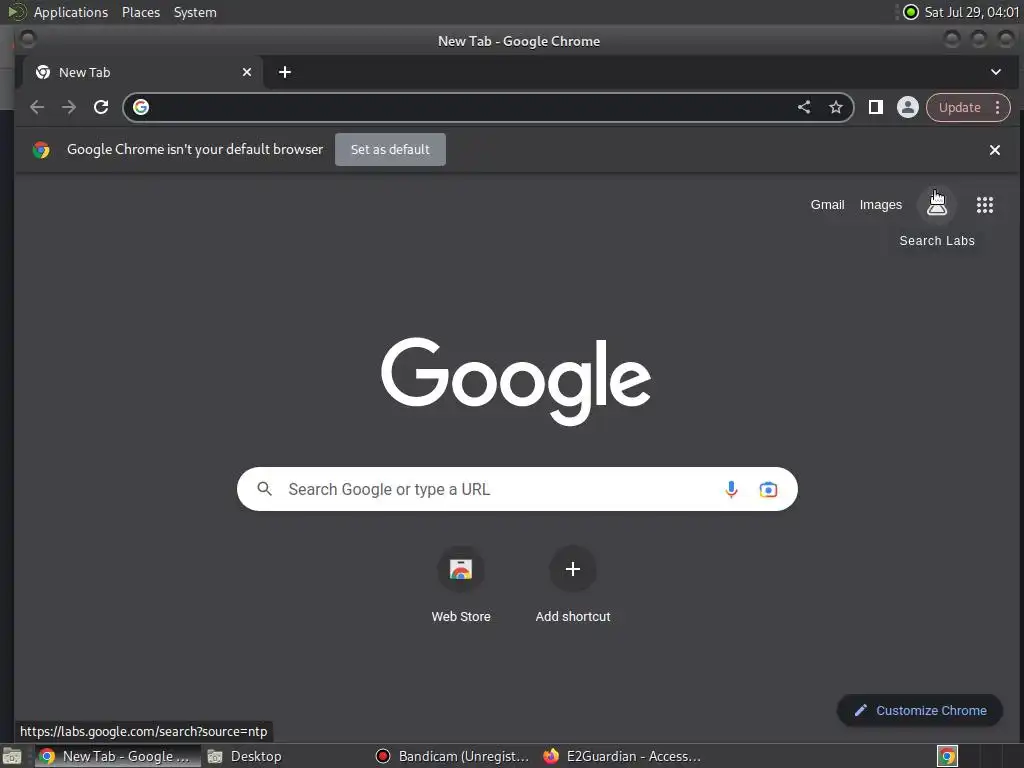Switch to Bandicam window in taskbar
This screenshot has width=1024, height=768.
452,756
